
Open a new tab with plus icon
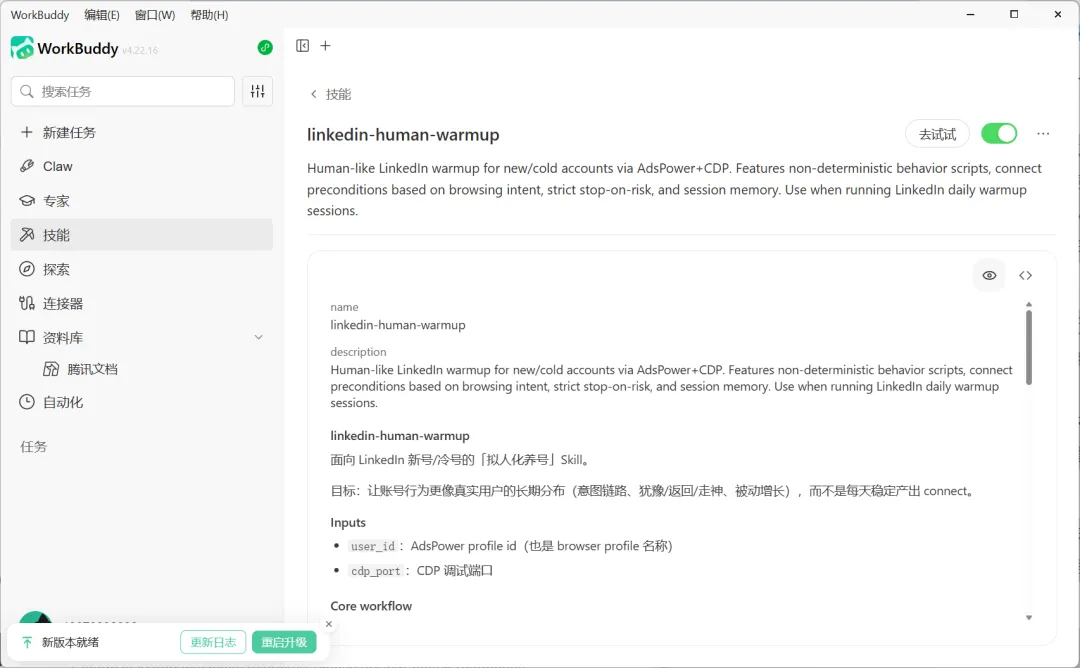326,45
